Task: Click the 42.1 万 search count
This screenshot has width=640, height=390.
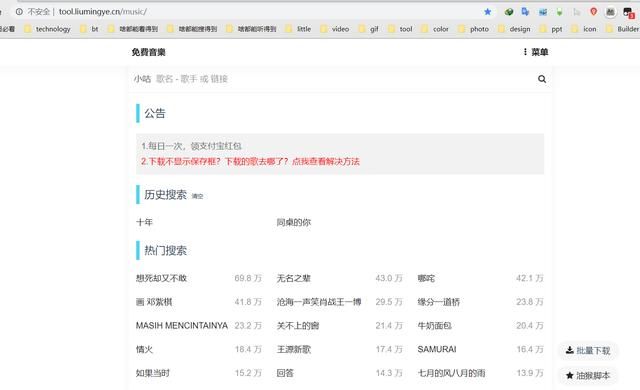Action: 530,278
